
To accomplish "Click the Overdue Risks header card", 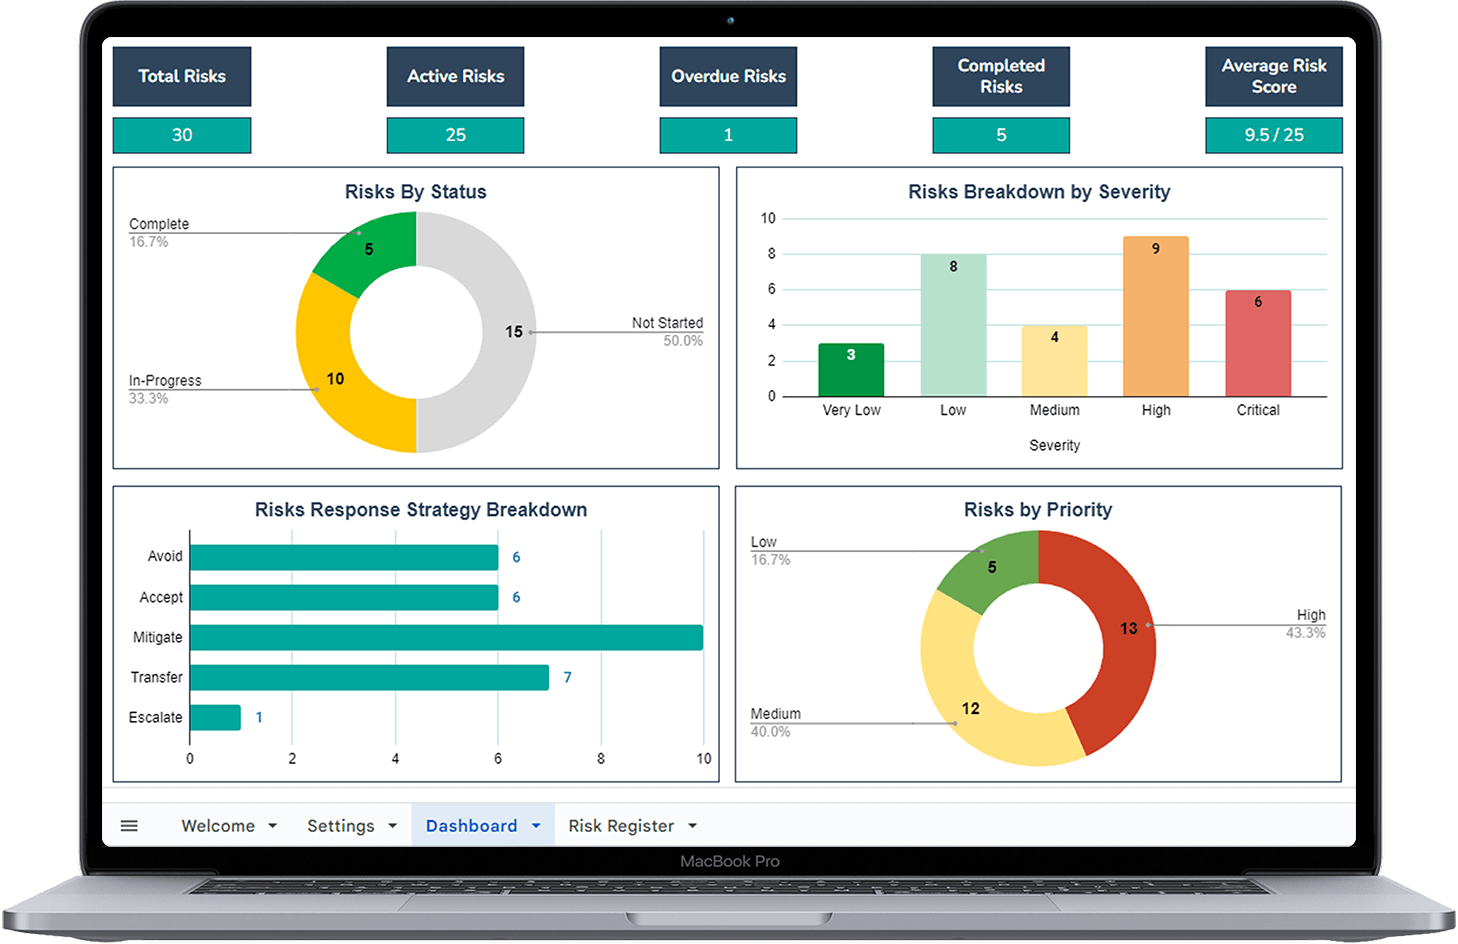I will tap(728, 76).
